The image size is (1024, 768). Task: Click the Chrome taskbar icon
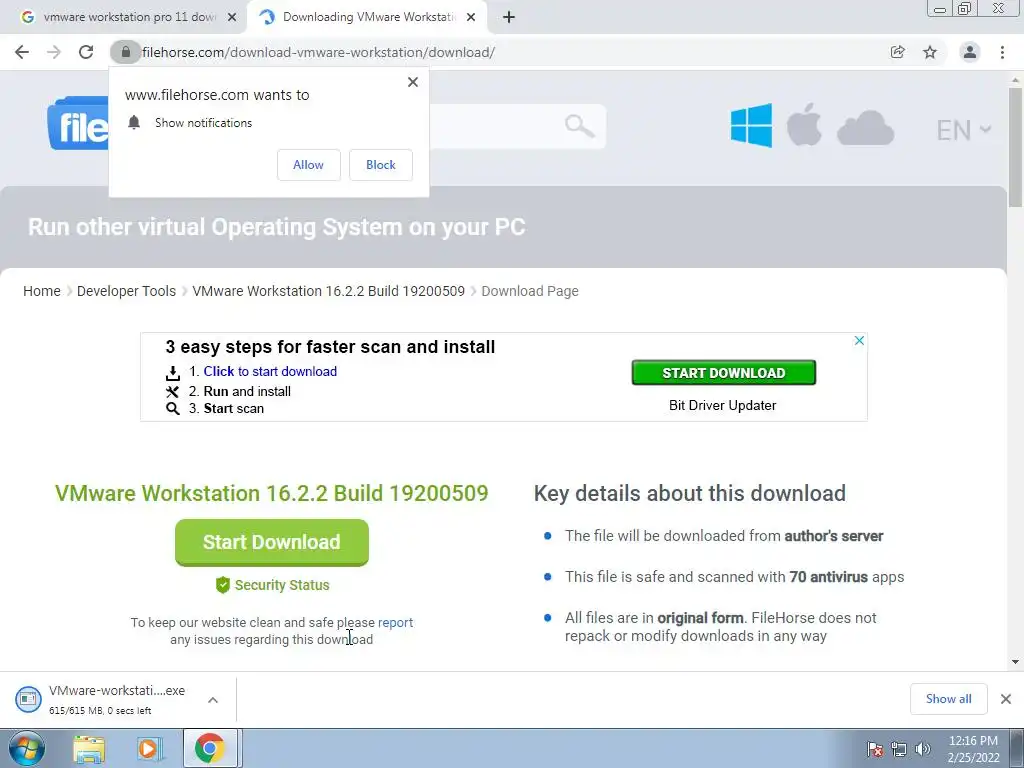pyautogui.click(x=210, y=748)
